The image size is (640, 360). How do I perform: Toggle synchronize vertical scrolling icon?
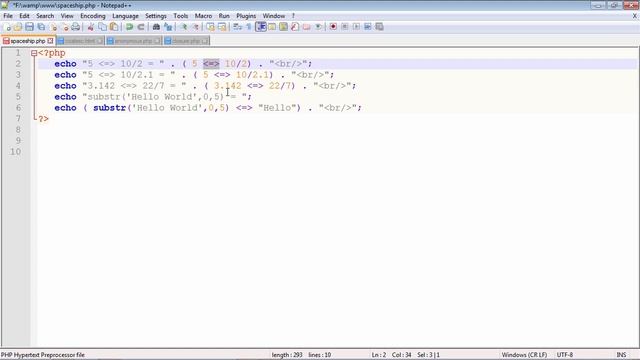tap(210, 27)
